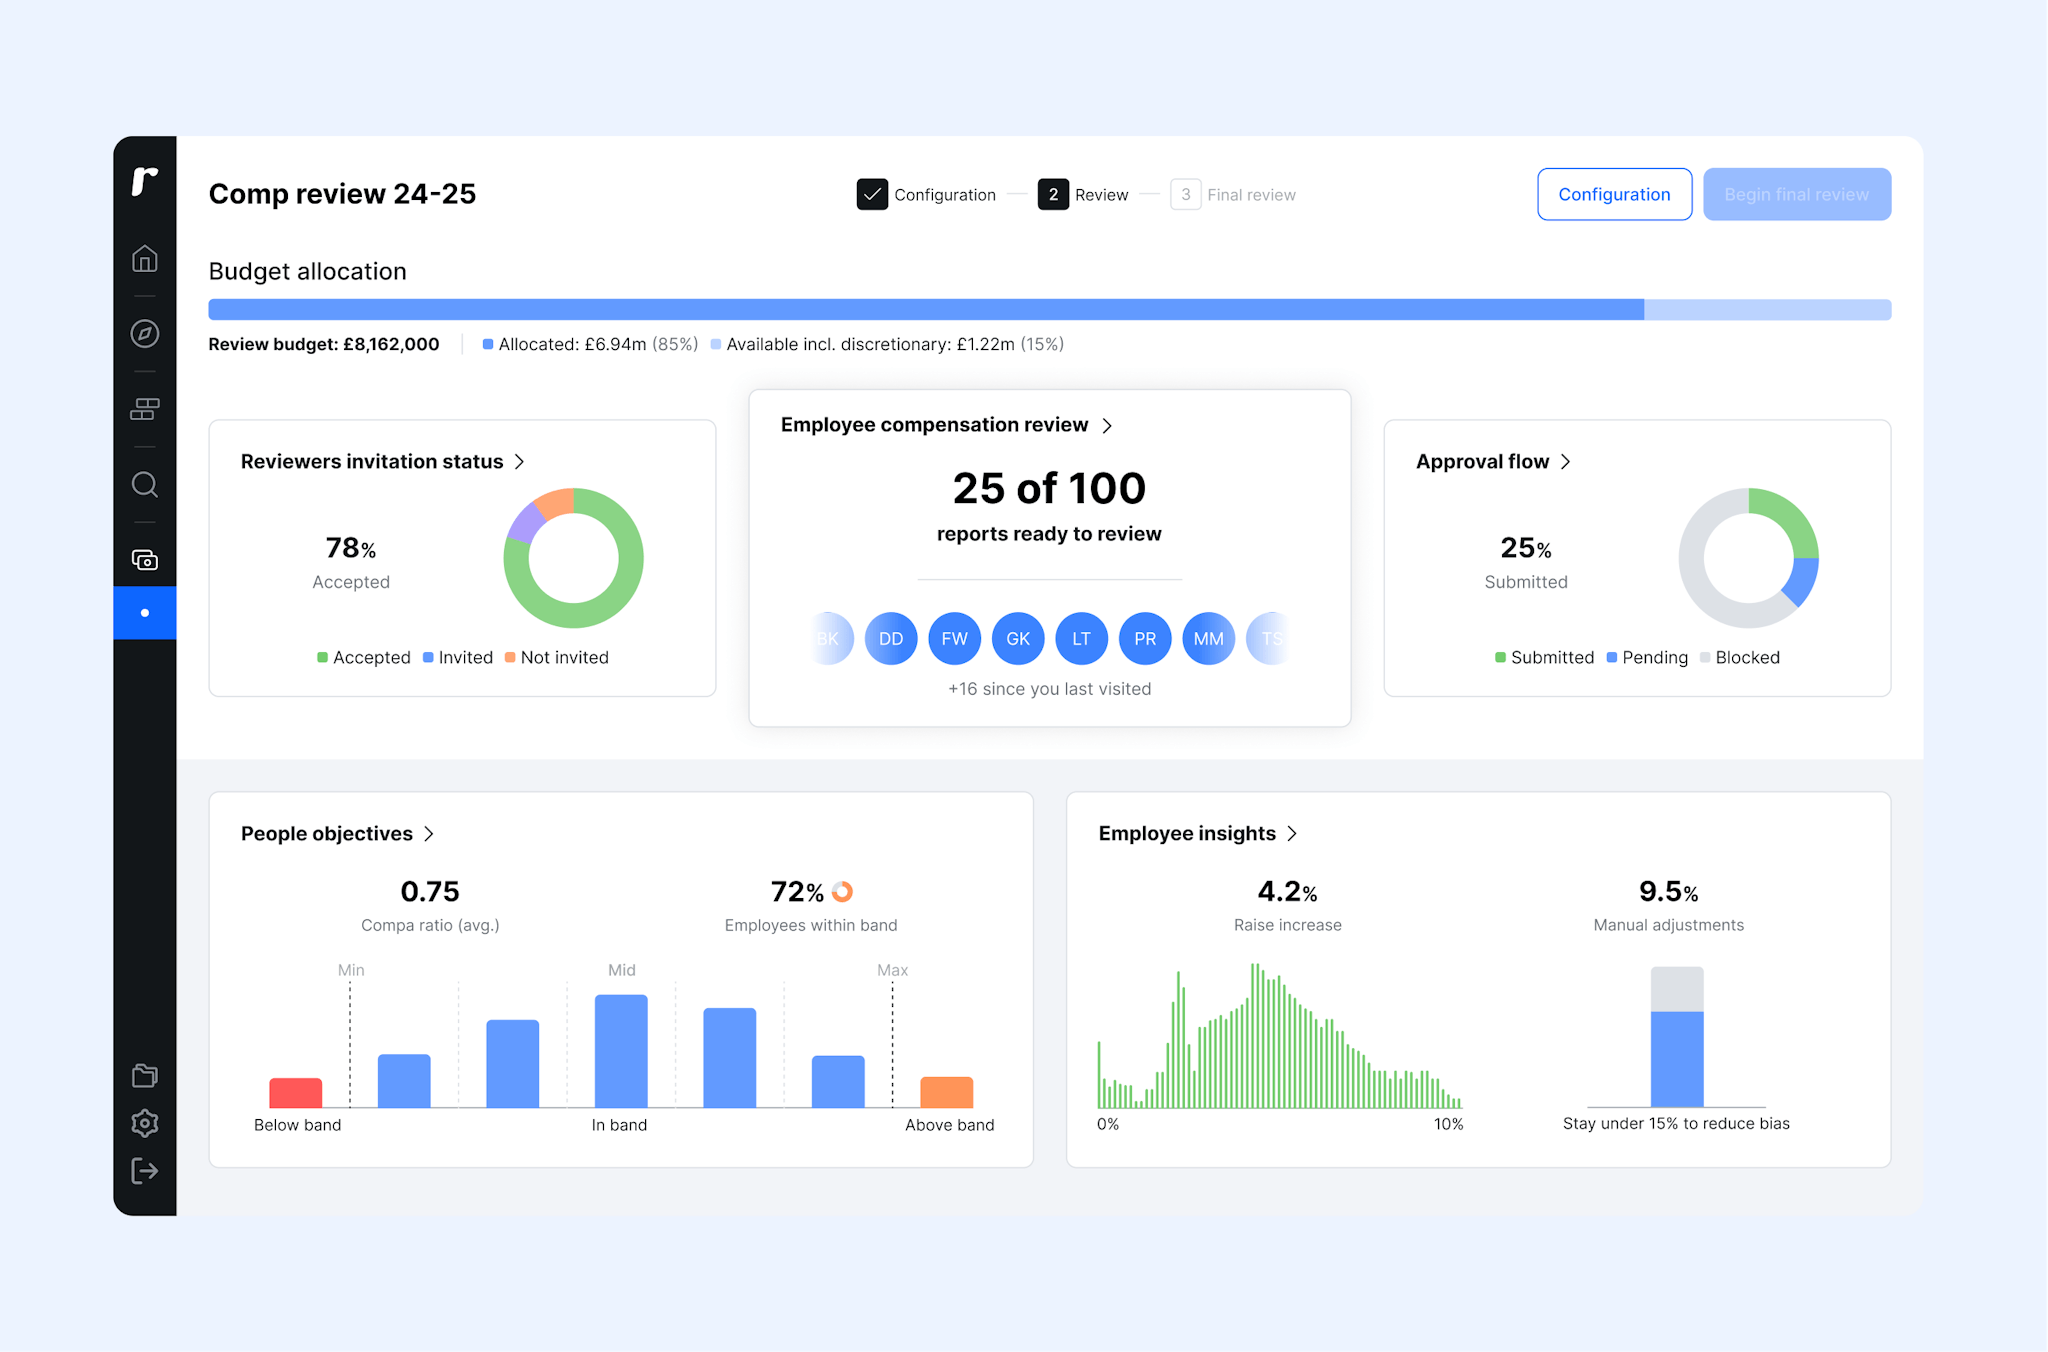This screenshot has width=2048, height=1352.
Task: Click the home icon in sidebar
Action: coord(145,259)
